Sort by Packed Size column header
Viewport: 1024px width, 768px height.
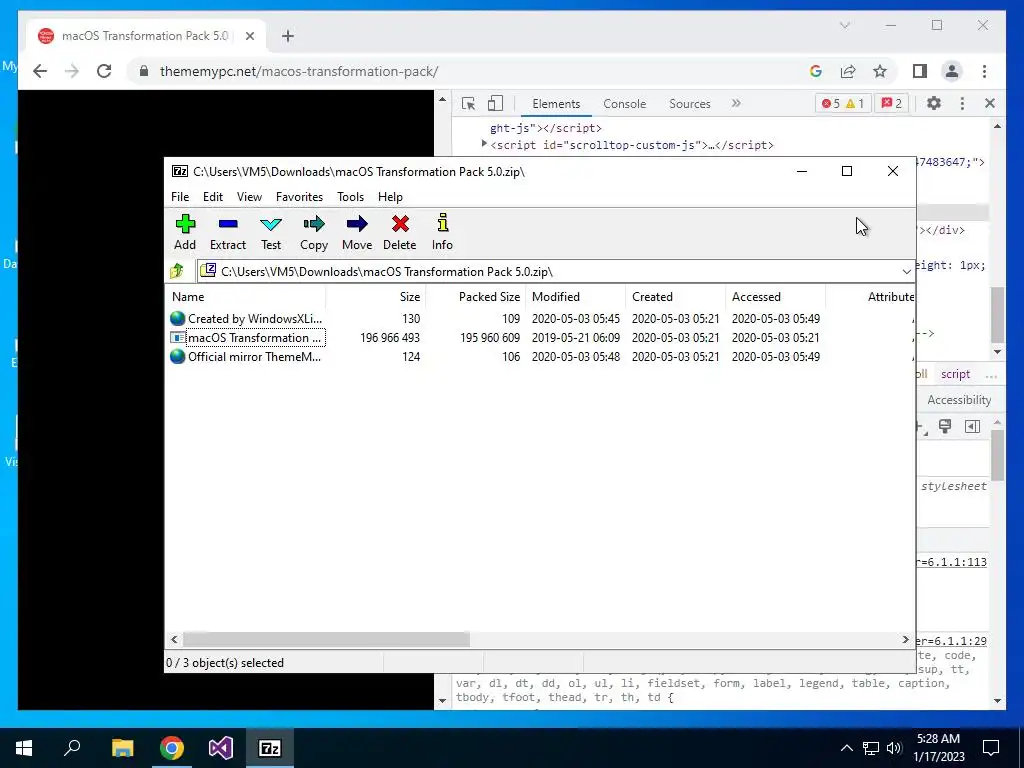(x=475, y=296)
